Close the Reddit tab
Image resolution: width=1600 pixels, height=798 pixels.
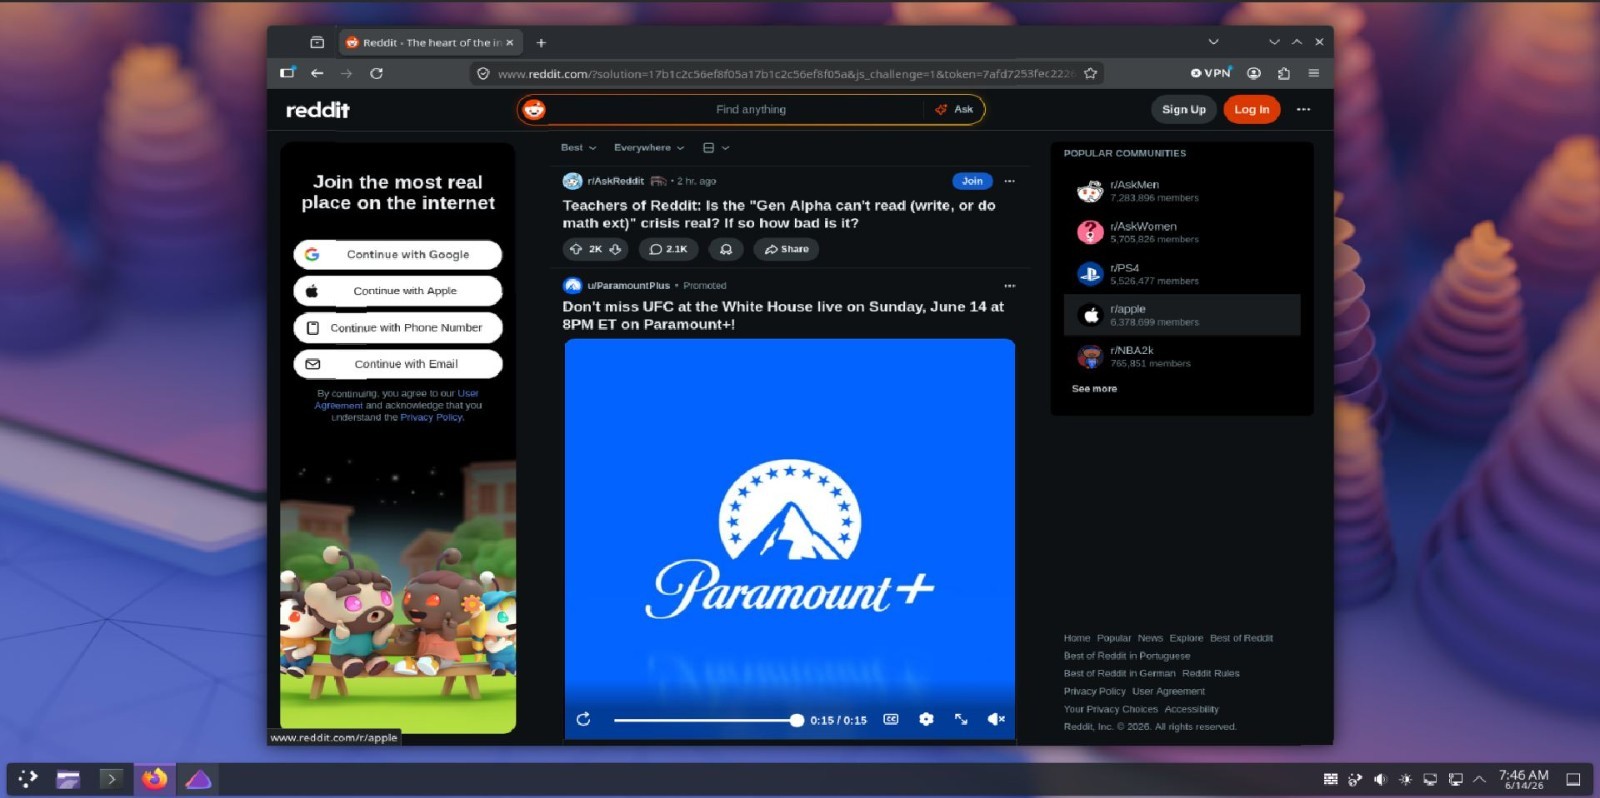[x=510, y=42]
